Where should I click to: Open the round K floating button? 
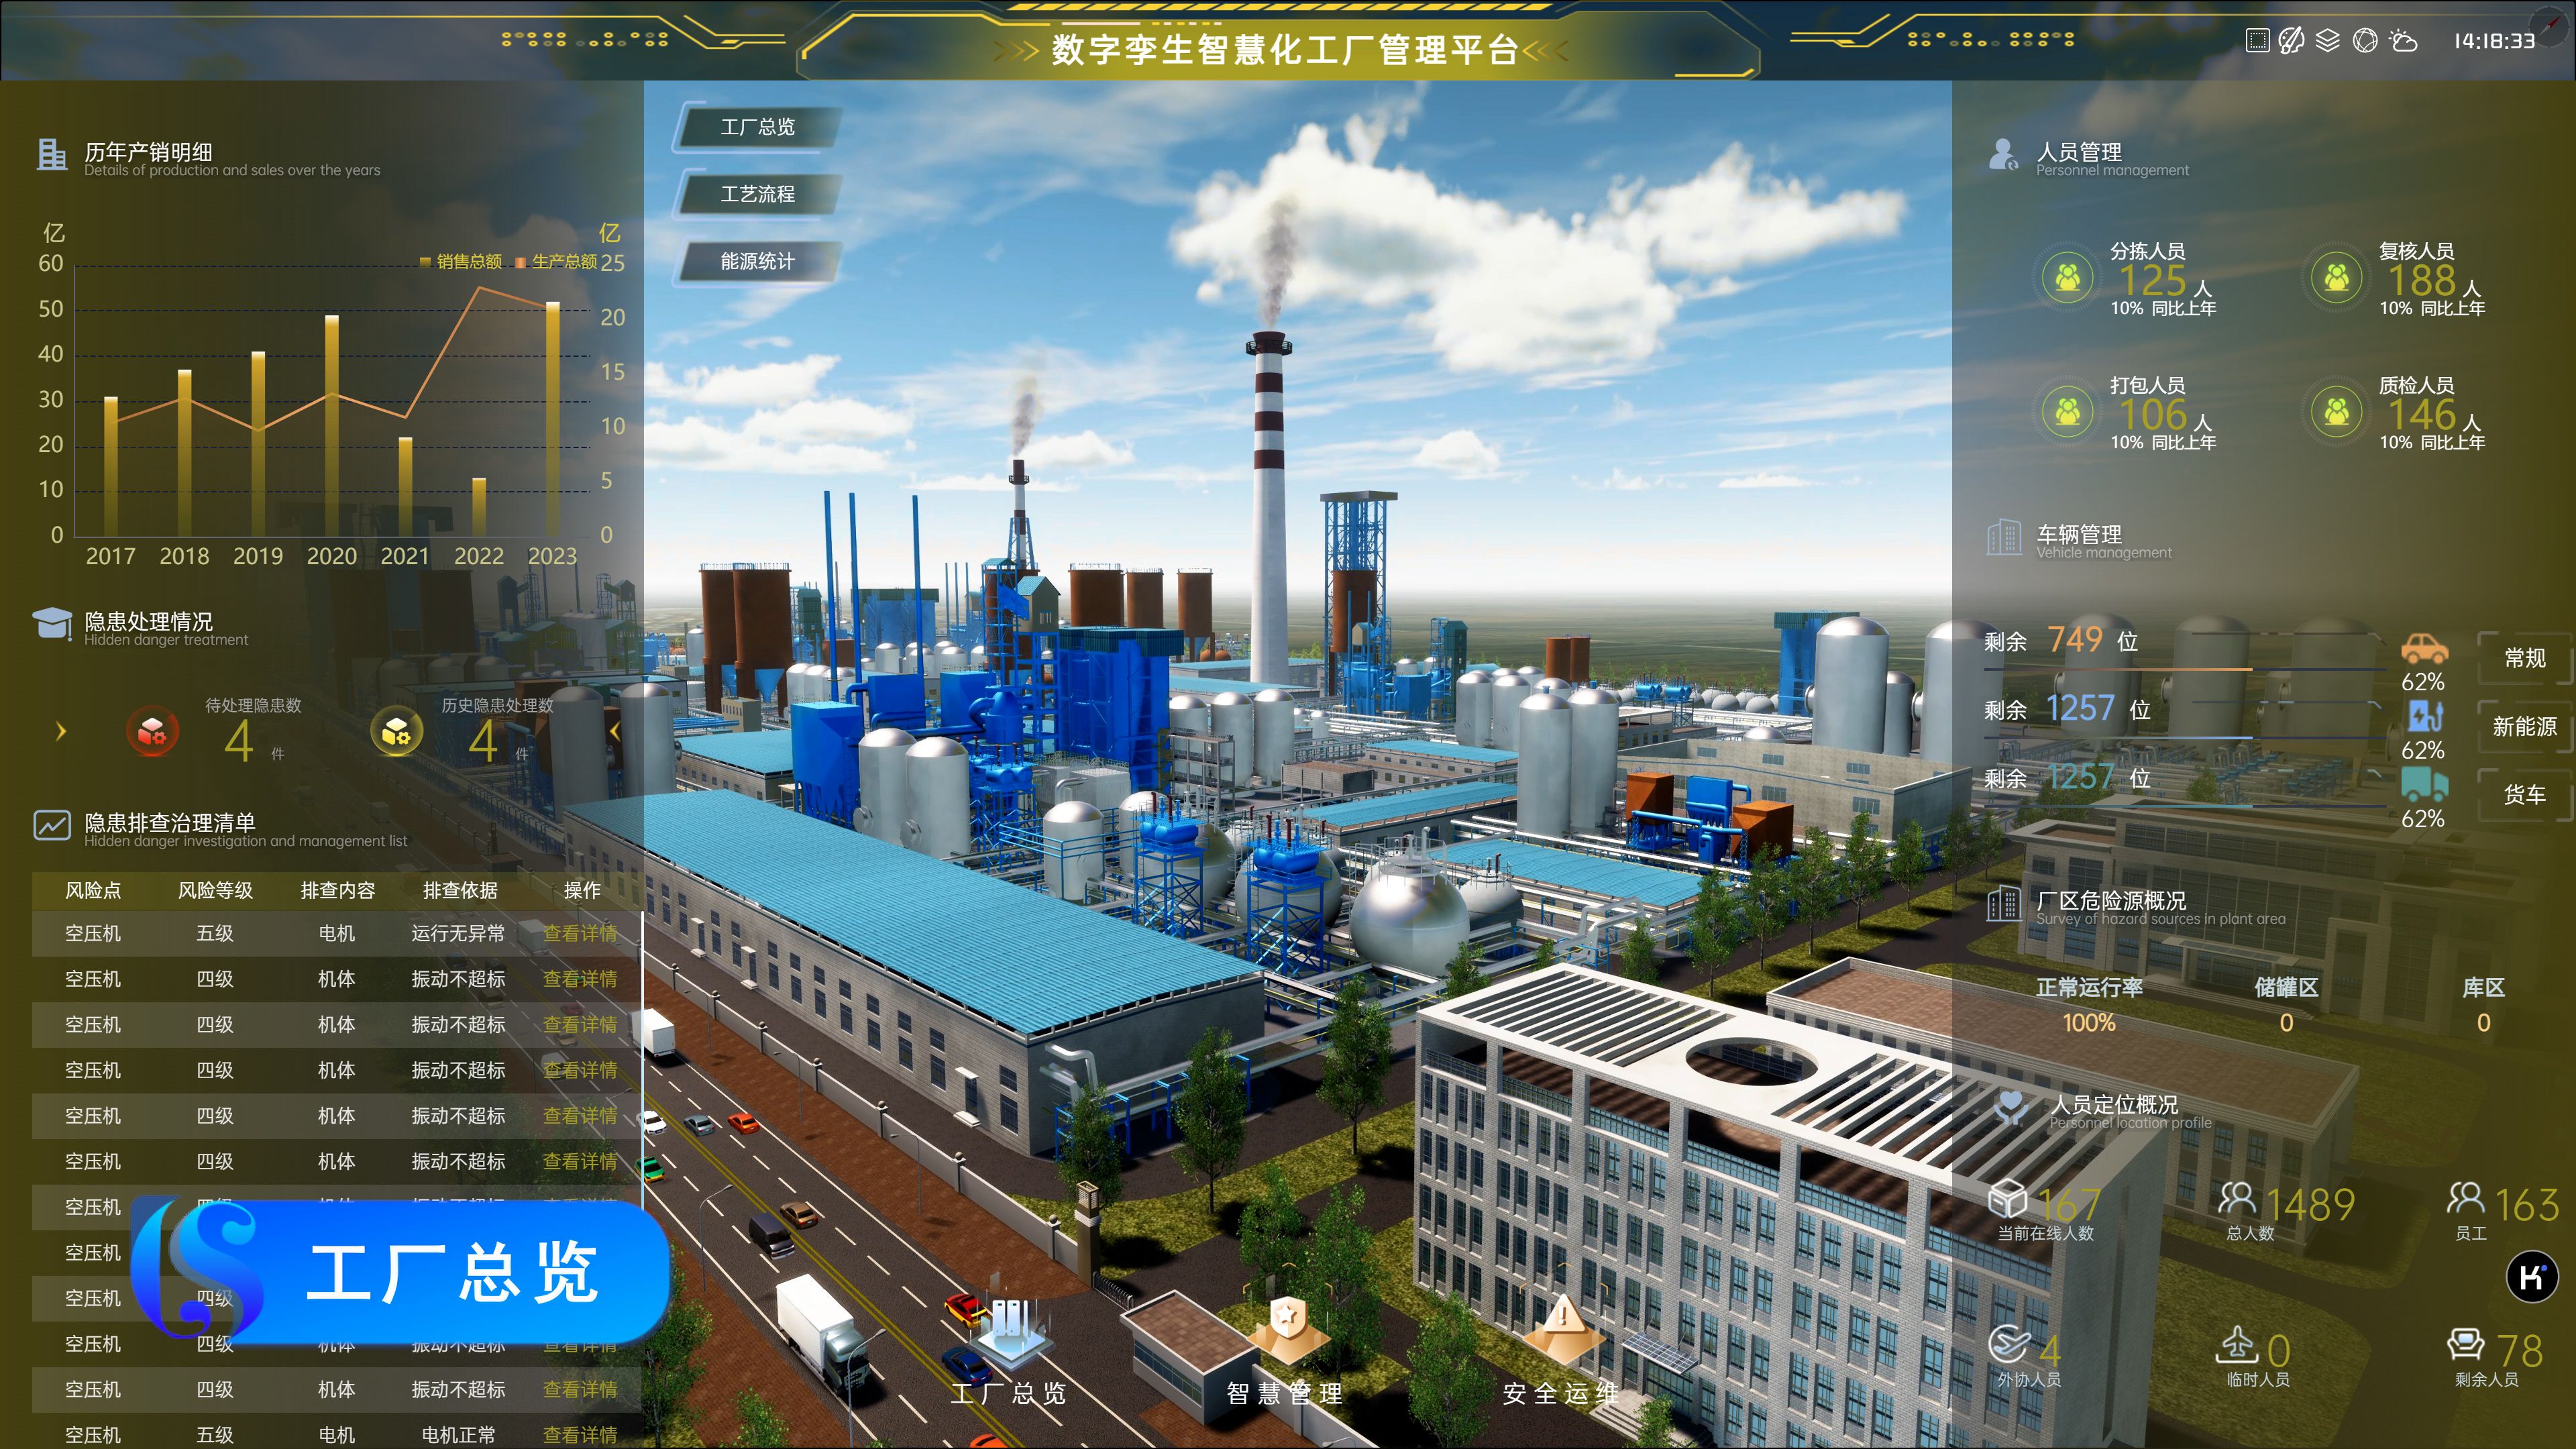pyautogui.click(x=2532, y=1276)
